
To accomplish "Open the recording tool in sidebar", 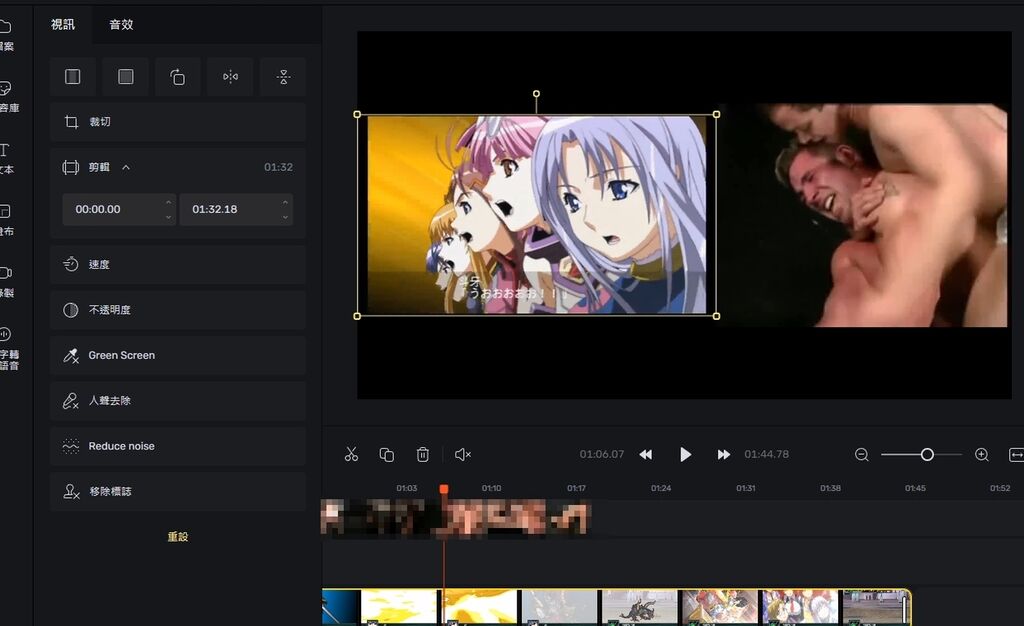I will (x=6, y=281).
